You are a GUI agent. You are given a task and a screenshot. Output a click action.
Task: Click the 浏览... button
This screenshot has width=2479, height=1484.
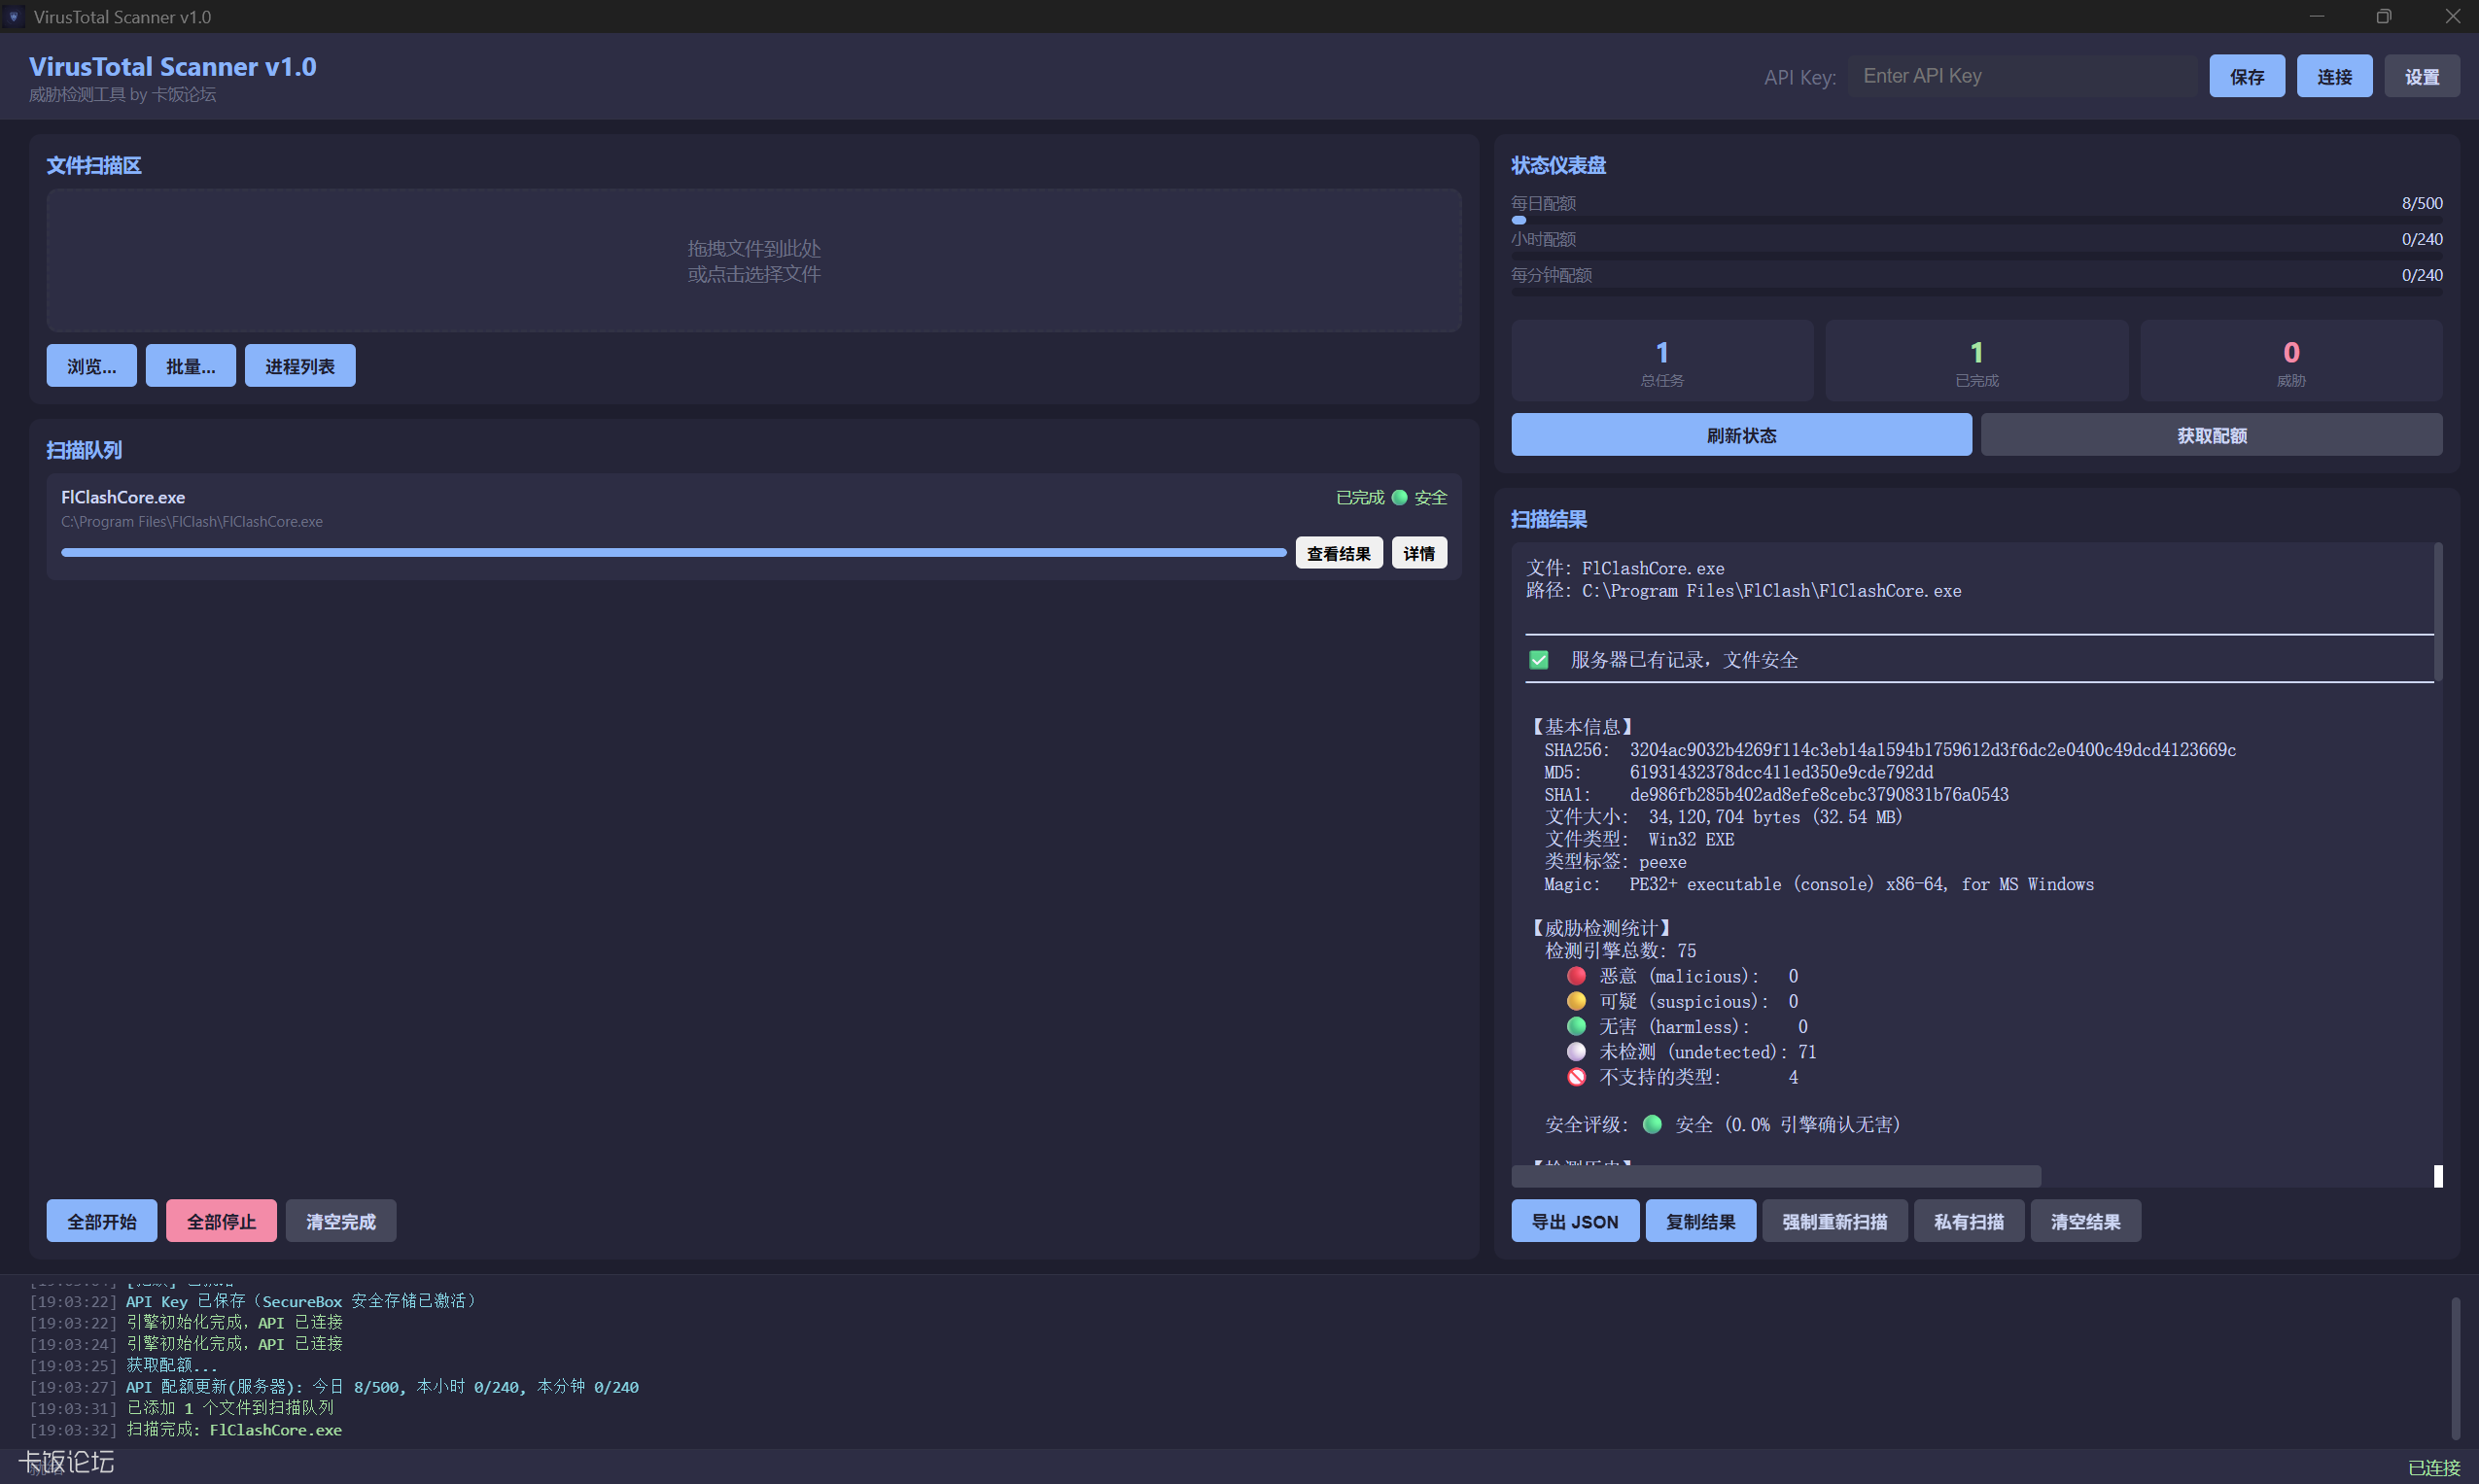point(91,366)
